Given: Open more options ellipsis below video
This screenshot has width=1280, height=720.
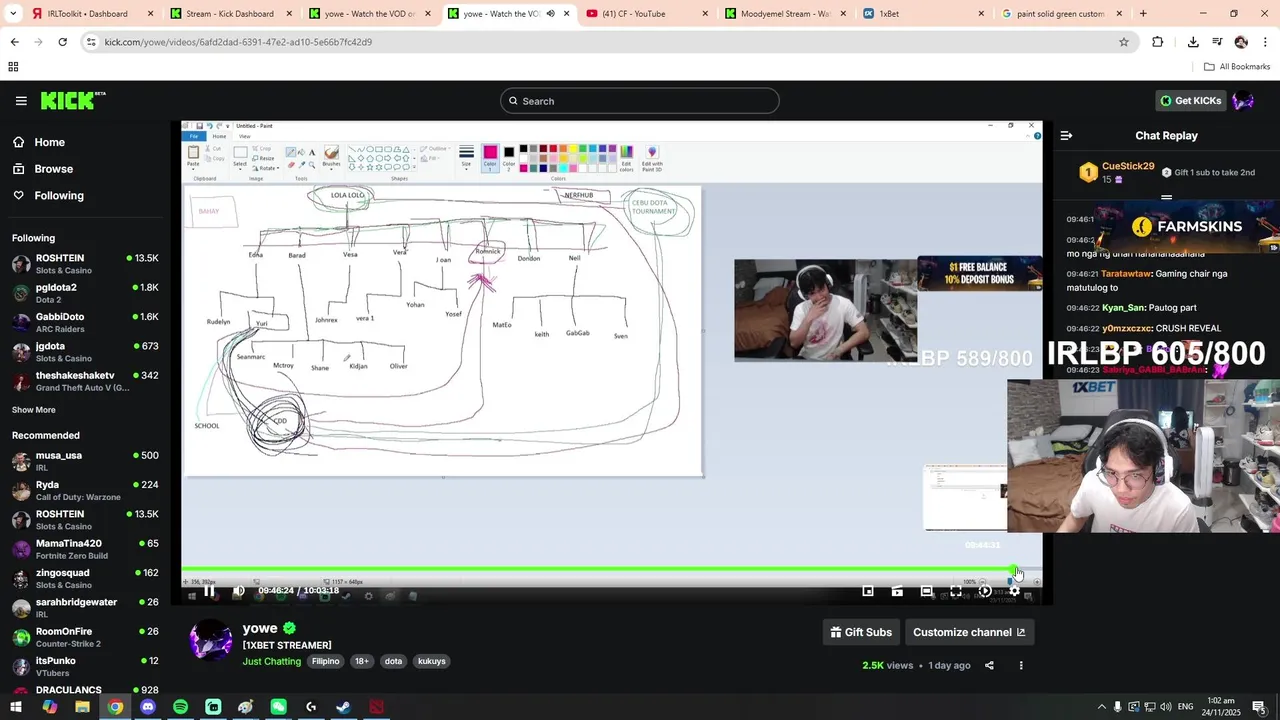Looking at the screenshot, I should point(1021,665).
